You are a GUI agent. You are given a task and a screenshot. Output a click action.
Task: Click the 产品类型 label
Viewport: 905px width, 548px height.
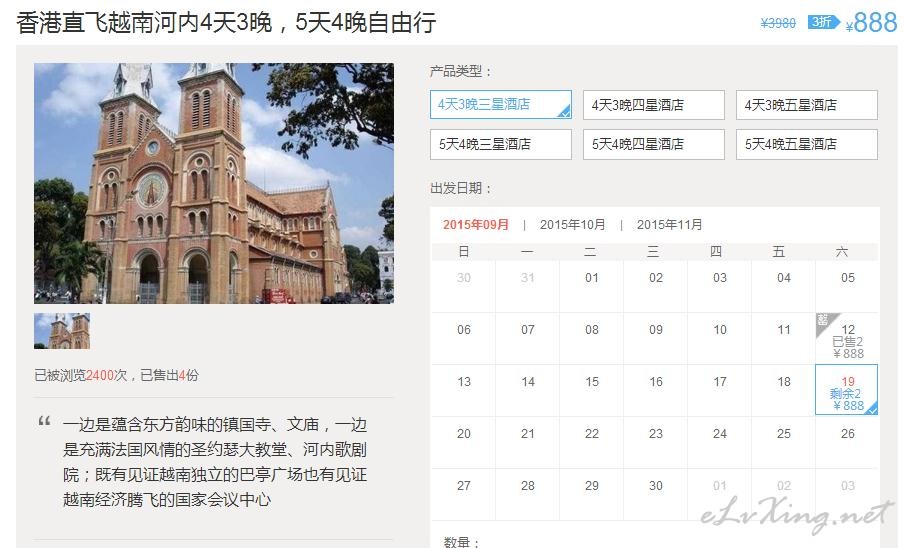coord(460,72)
